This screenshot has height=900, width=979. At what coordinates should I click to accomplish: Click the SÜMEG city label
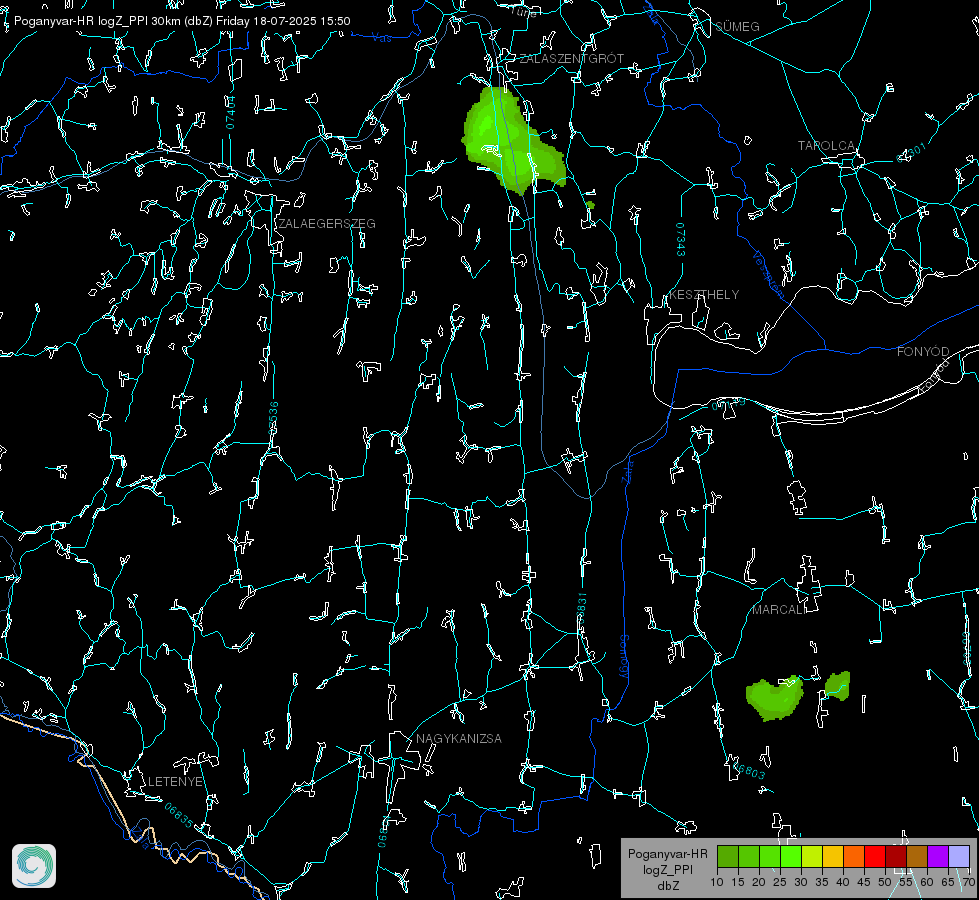pos(737,26)
